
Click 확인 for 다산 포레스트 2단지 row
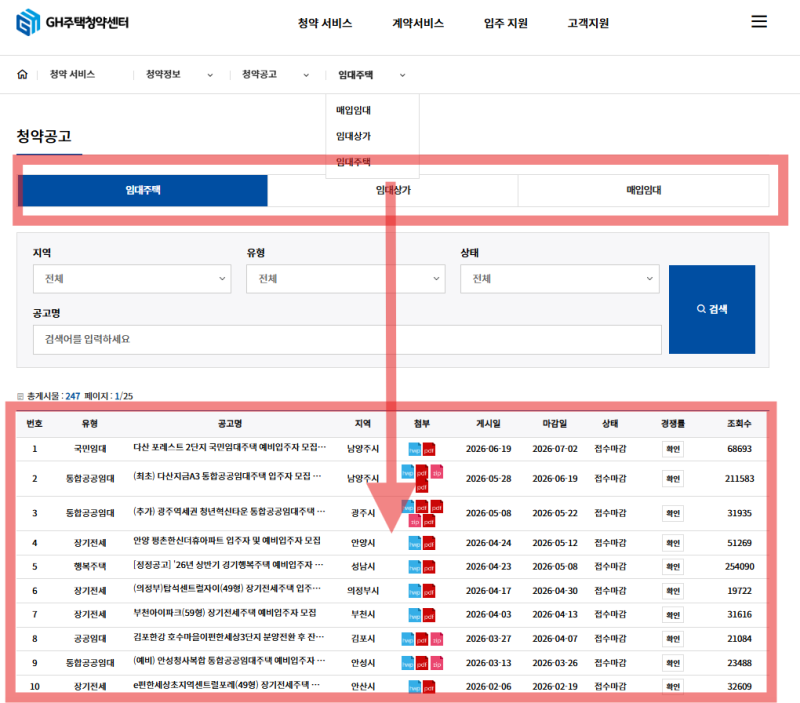673,449
